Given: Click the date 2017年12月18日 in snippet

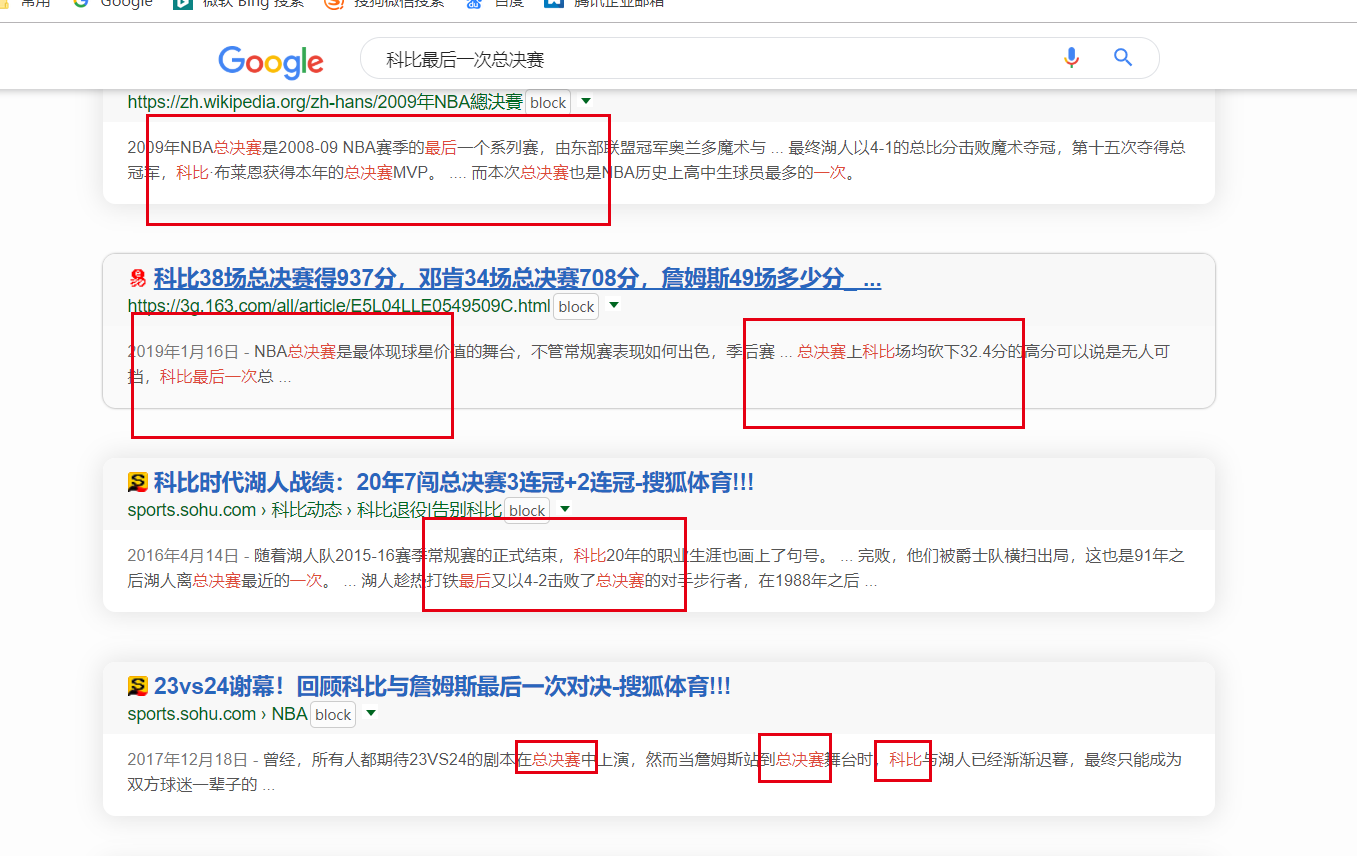Looking at the screenshot, I should pos(188,760).
